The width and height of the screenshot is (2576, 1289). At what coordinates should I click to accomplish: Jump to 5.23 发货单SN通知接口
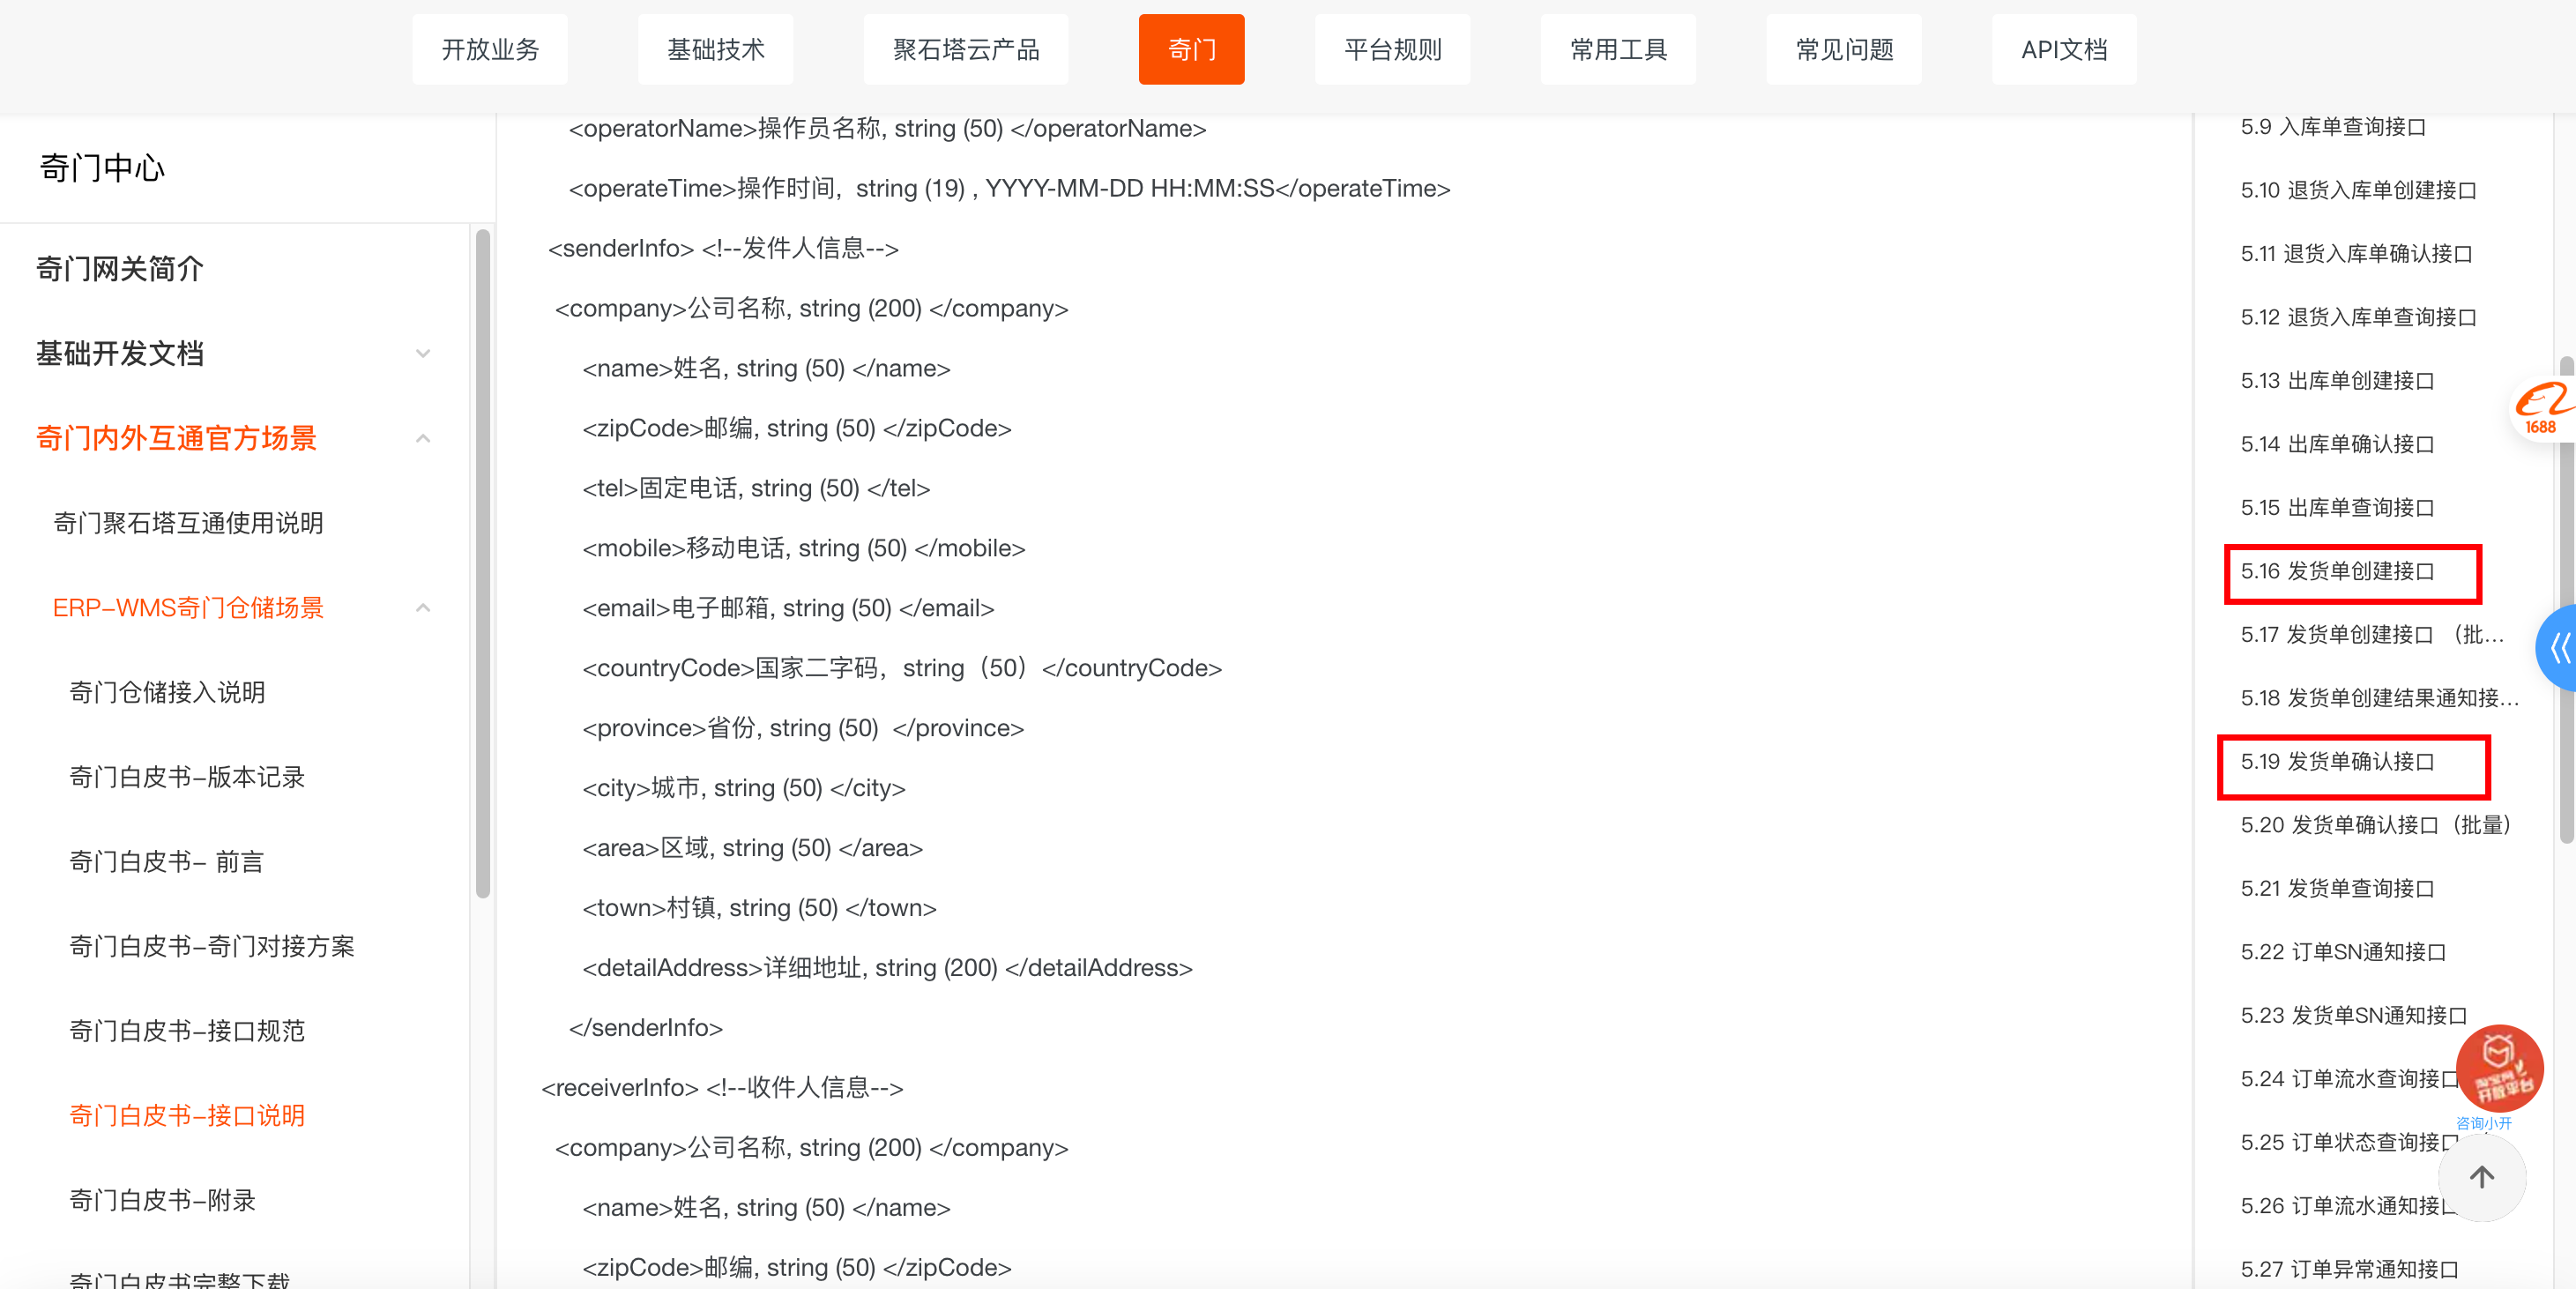pos(2354,1016)
